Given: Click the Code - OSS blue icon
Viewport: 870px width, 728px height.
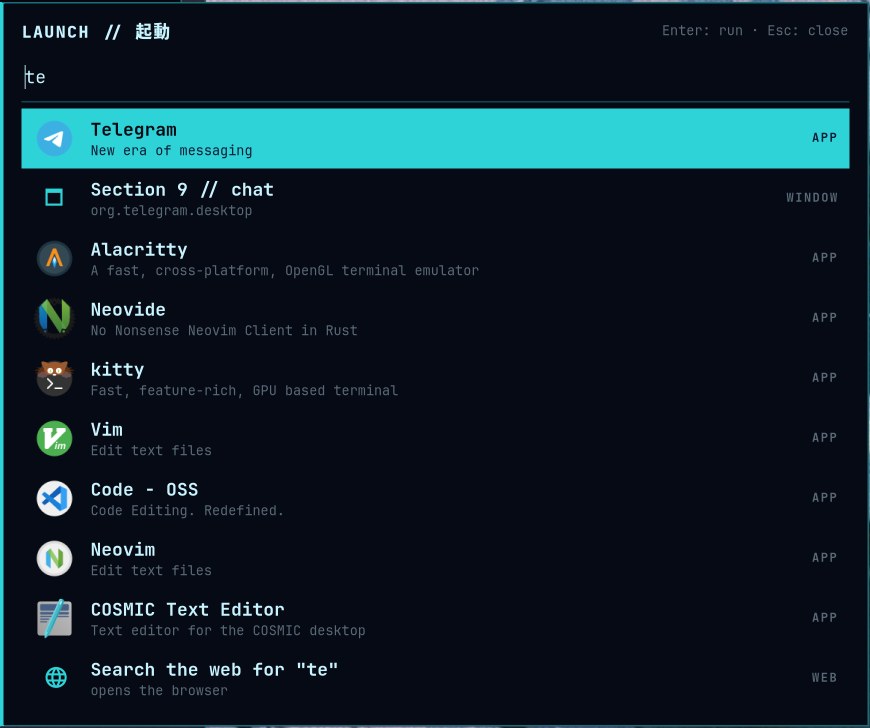Looking at the screenshot, I should coord(54,498).
